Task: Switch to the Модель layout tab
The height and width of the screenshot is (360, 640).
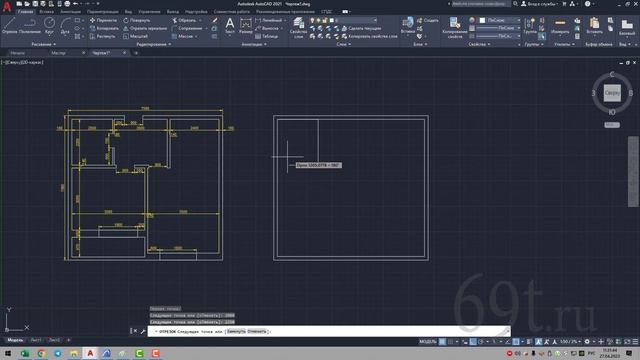Action: coord(15,340)
